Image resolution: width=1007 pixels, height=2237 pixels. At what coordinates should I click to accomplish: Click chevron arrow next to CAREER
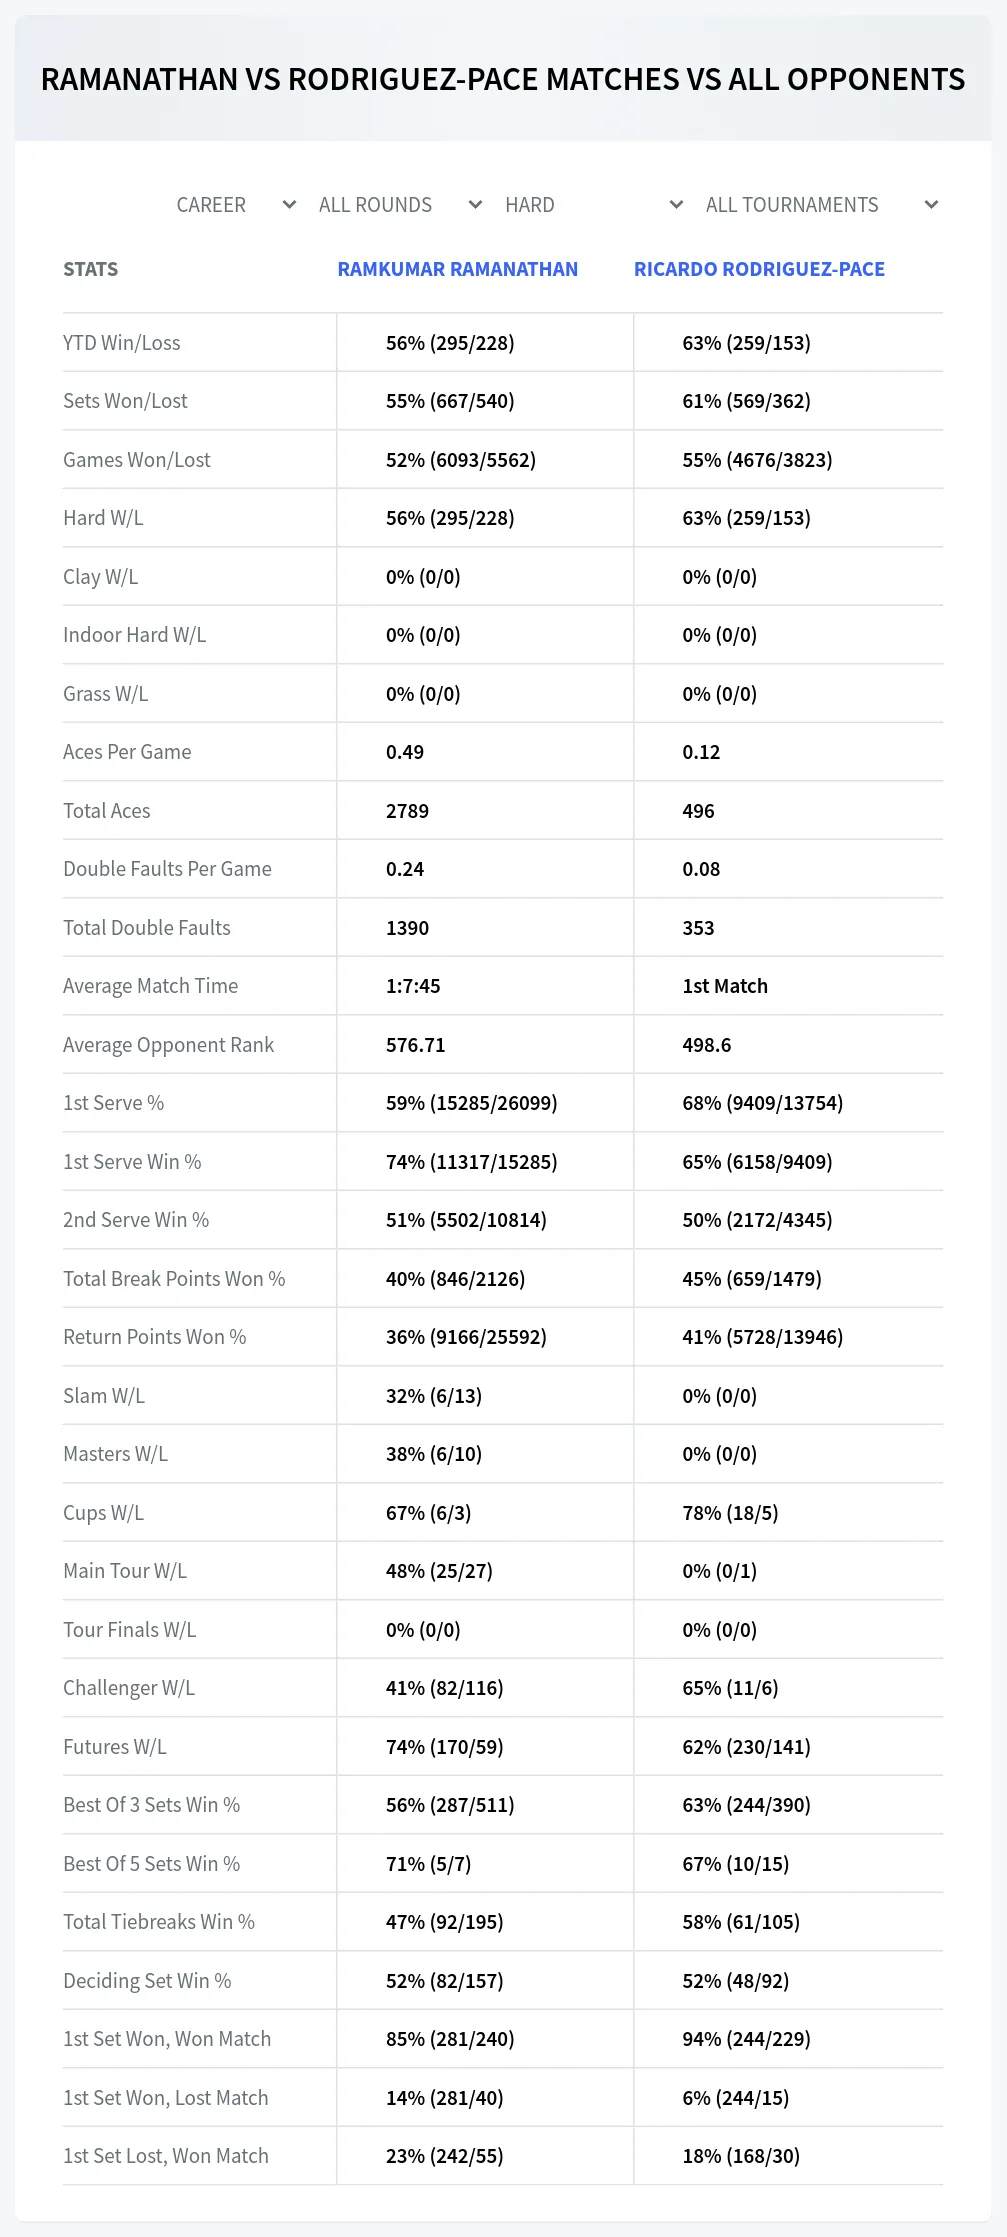pos(289,205)
